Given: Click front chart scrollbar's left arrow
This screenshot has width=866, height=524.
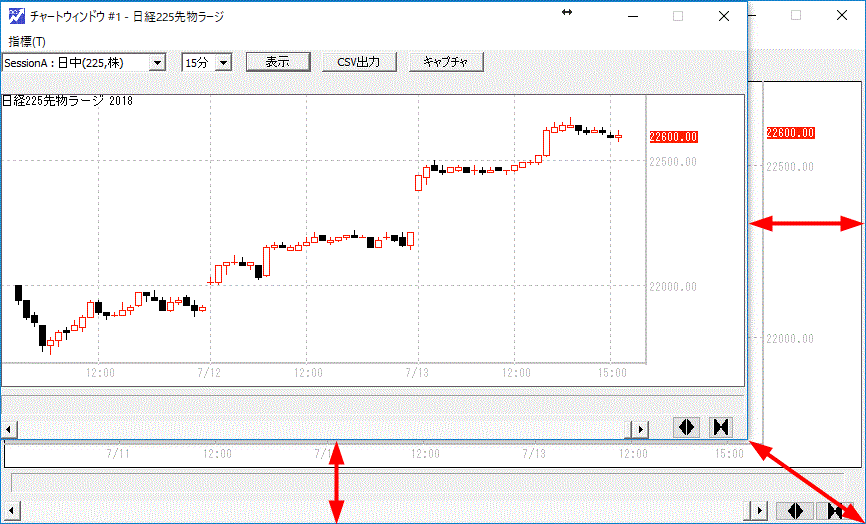Looking at the screenshot, I should click(9, 429).
